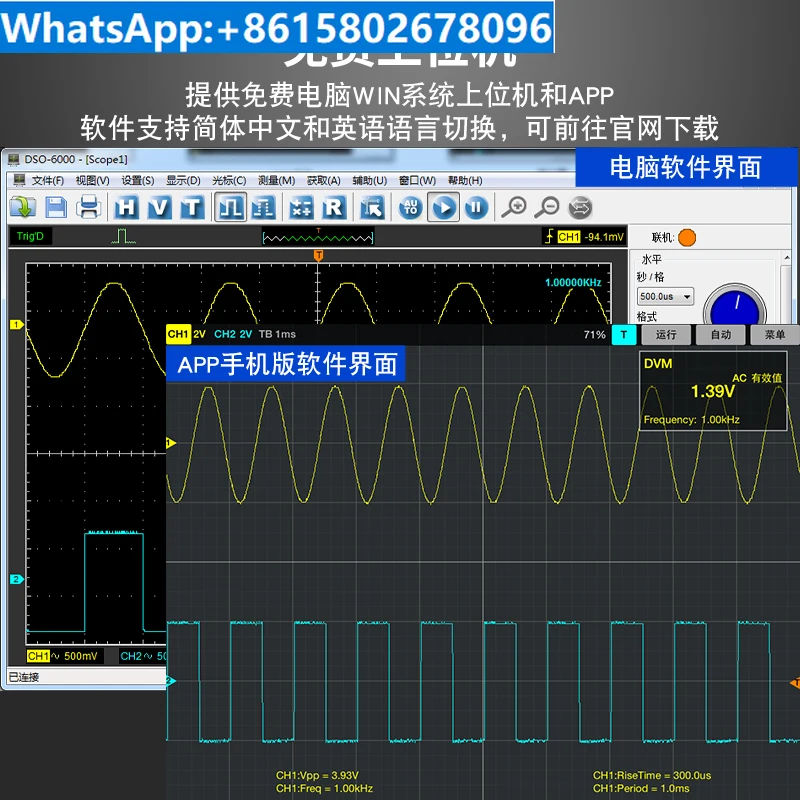Viewport: 800px width, 800px height.
Task: Open the 设置(S) menu
Action: 138,180
